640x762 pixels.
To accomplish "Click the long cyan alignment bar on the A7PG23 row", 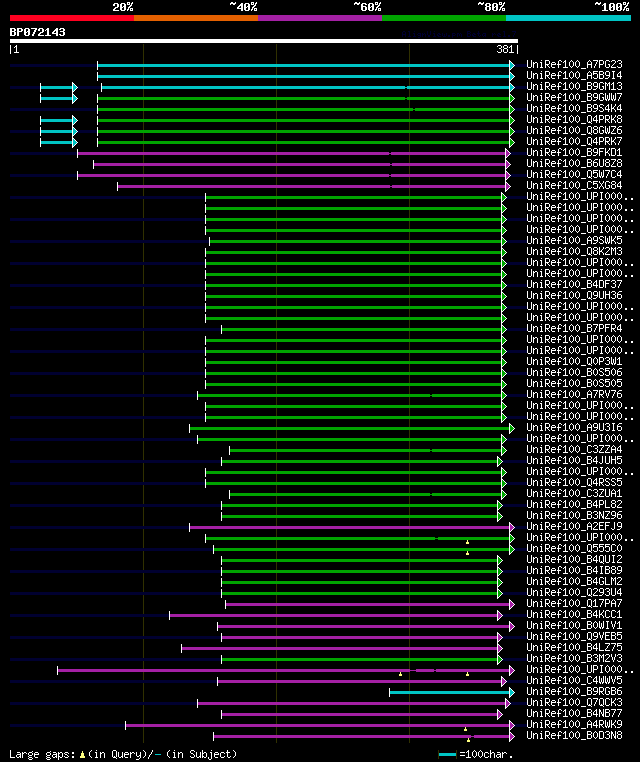I will (x=306, y=65).
